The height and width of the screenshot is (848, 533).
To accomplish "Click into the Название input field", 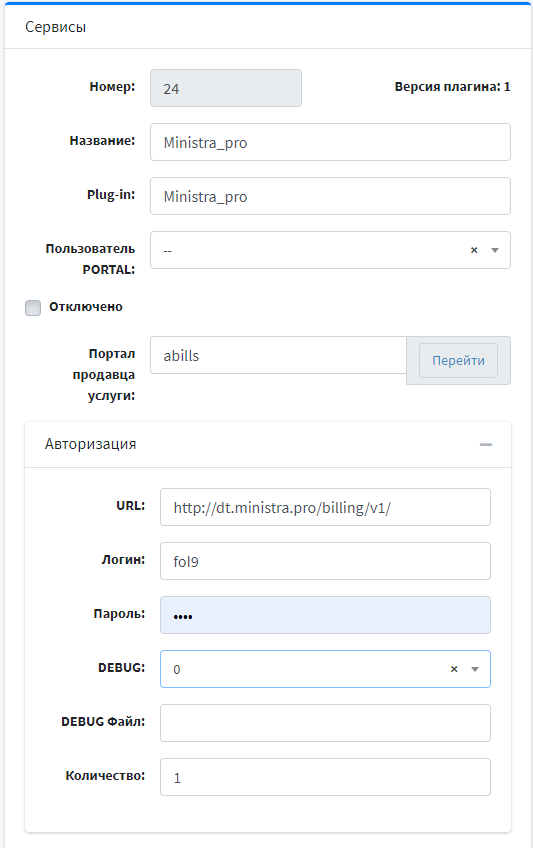I will tap(330, 142).
